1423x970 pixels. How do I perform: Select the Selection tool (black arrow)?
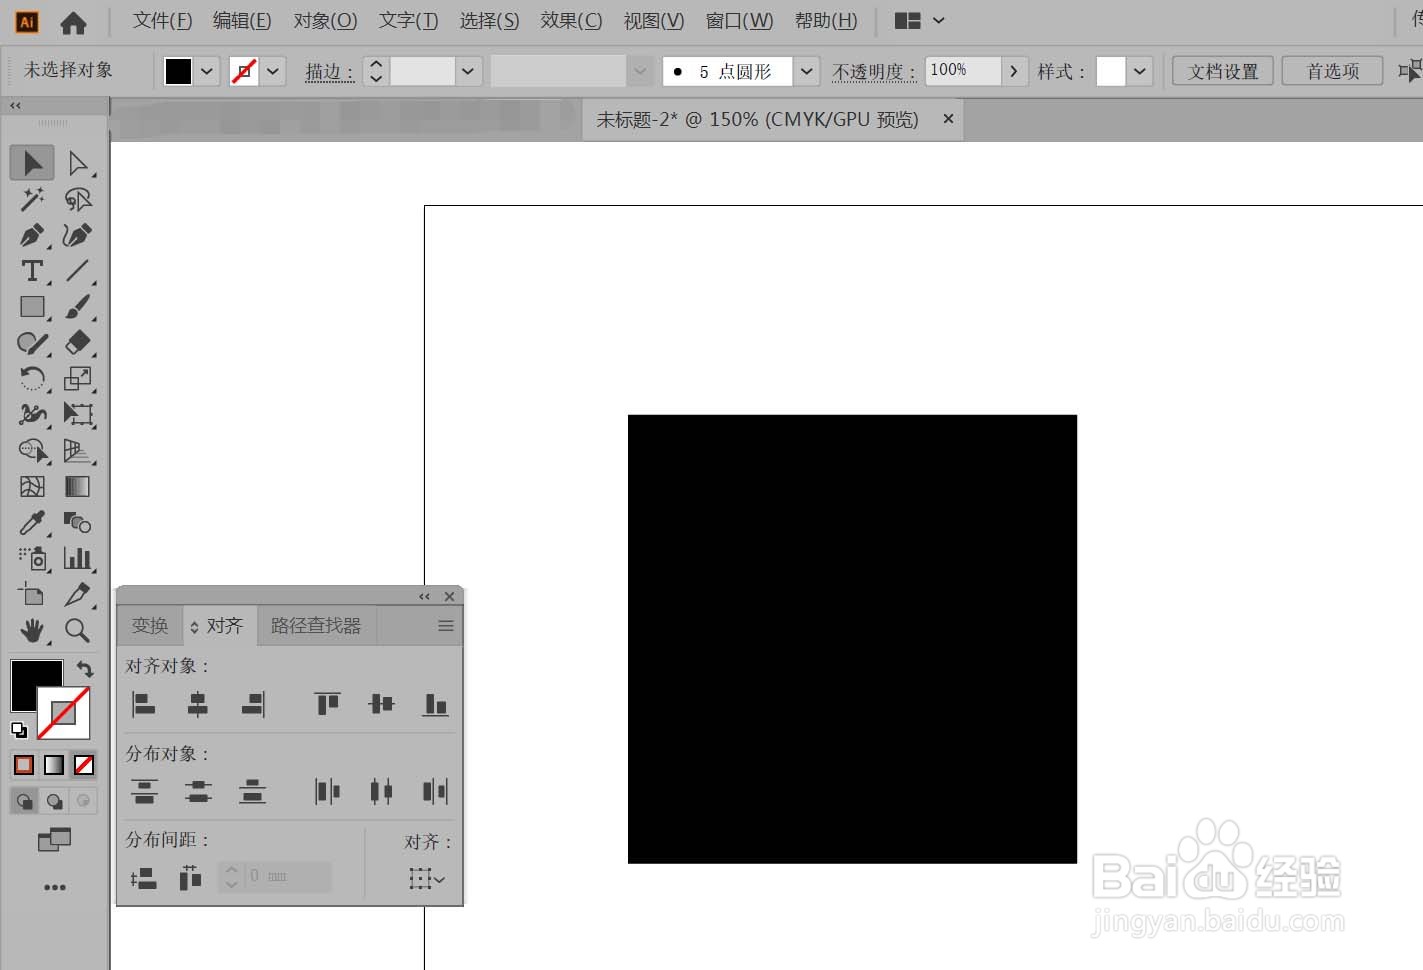(32, 163)
